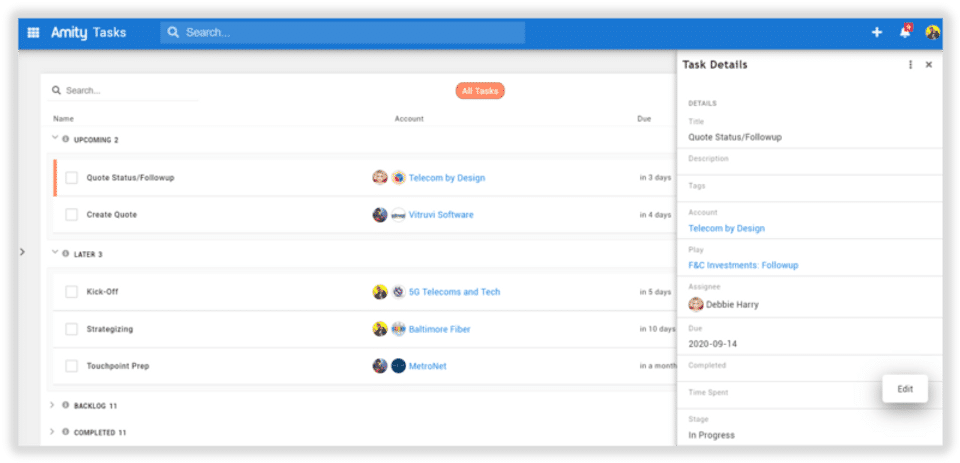The width and height of the screenshot is (960, 463).
Task: Open the Vitruvi Software account link
Action: coord(441,215)
